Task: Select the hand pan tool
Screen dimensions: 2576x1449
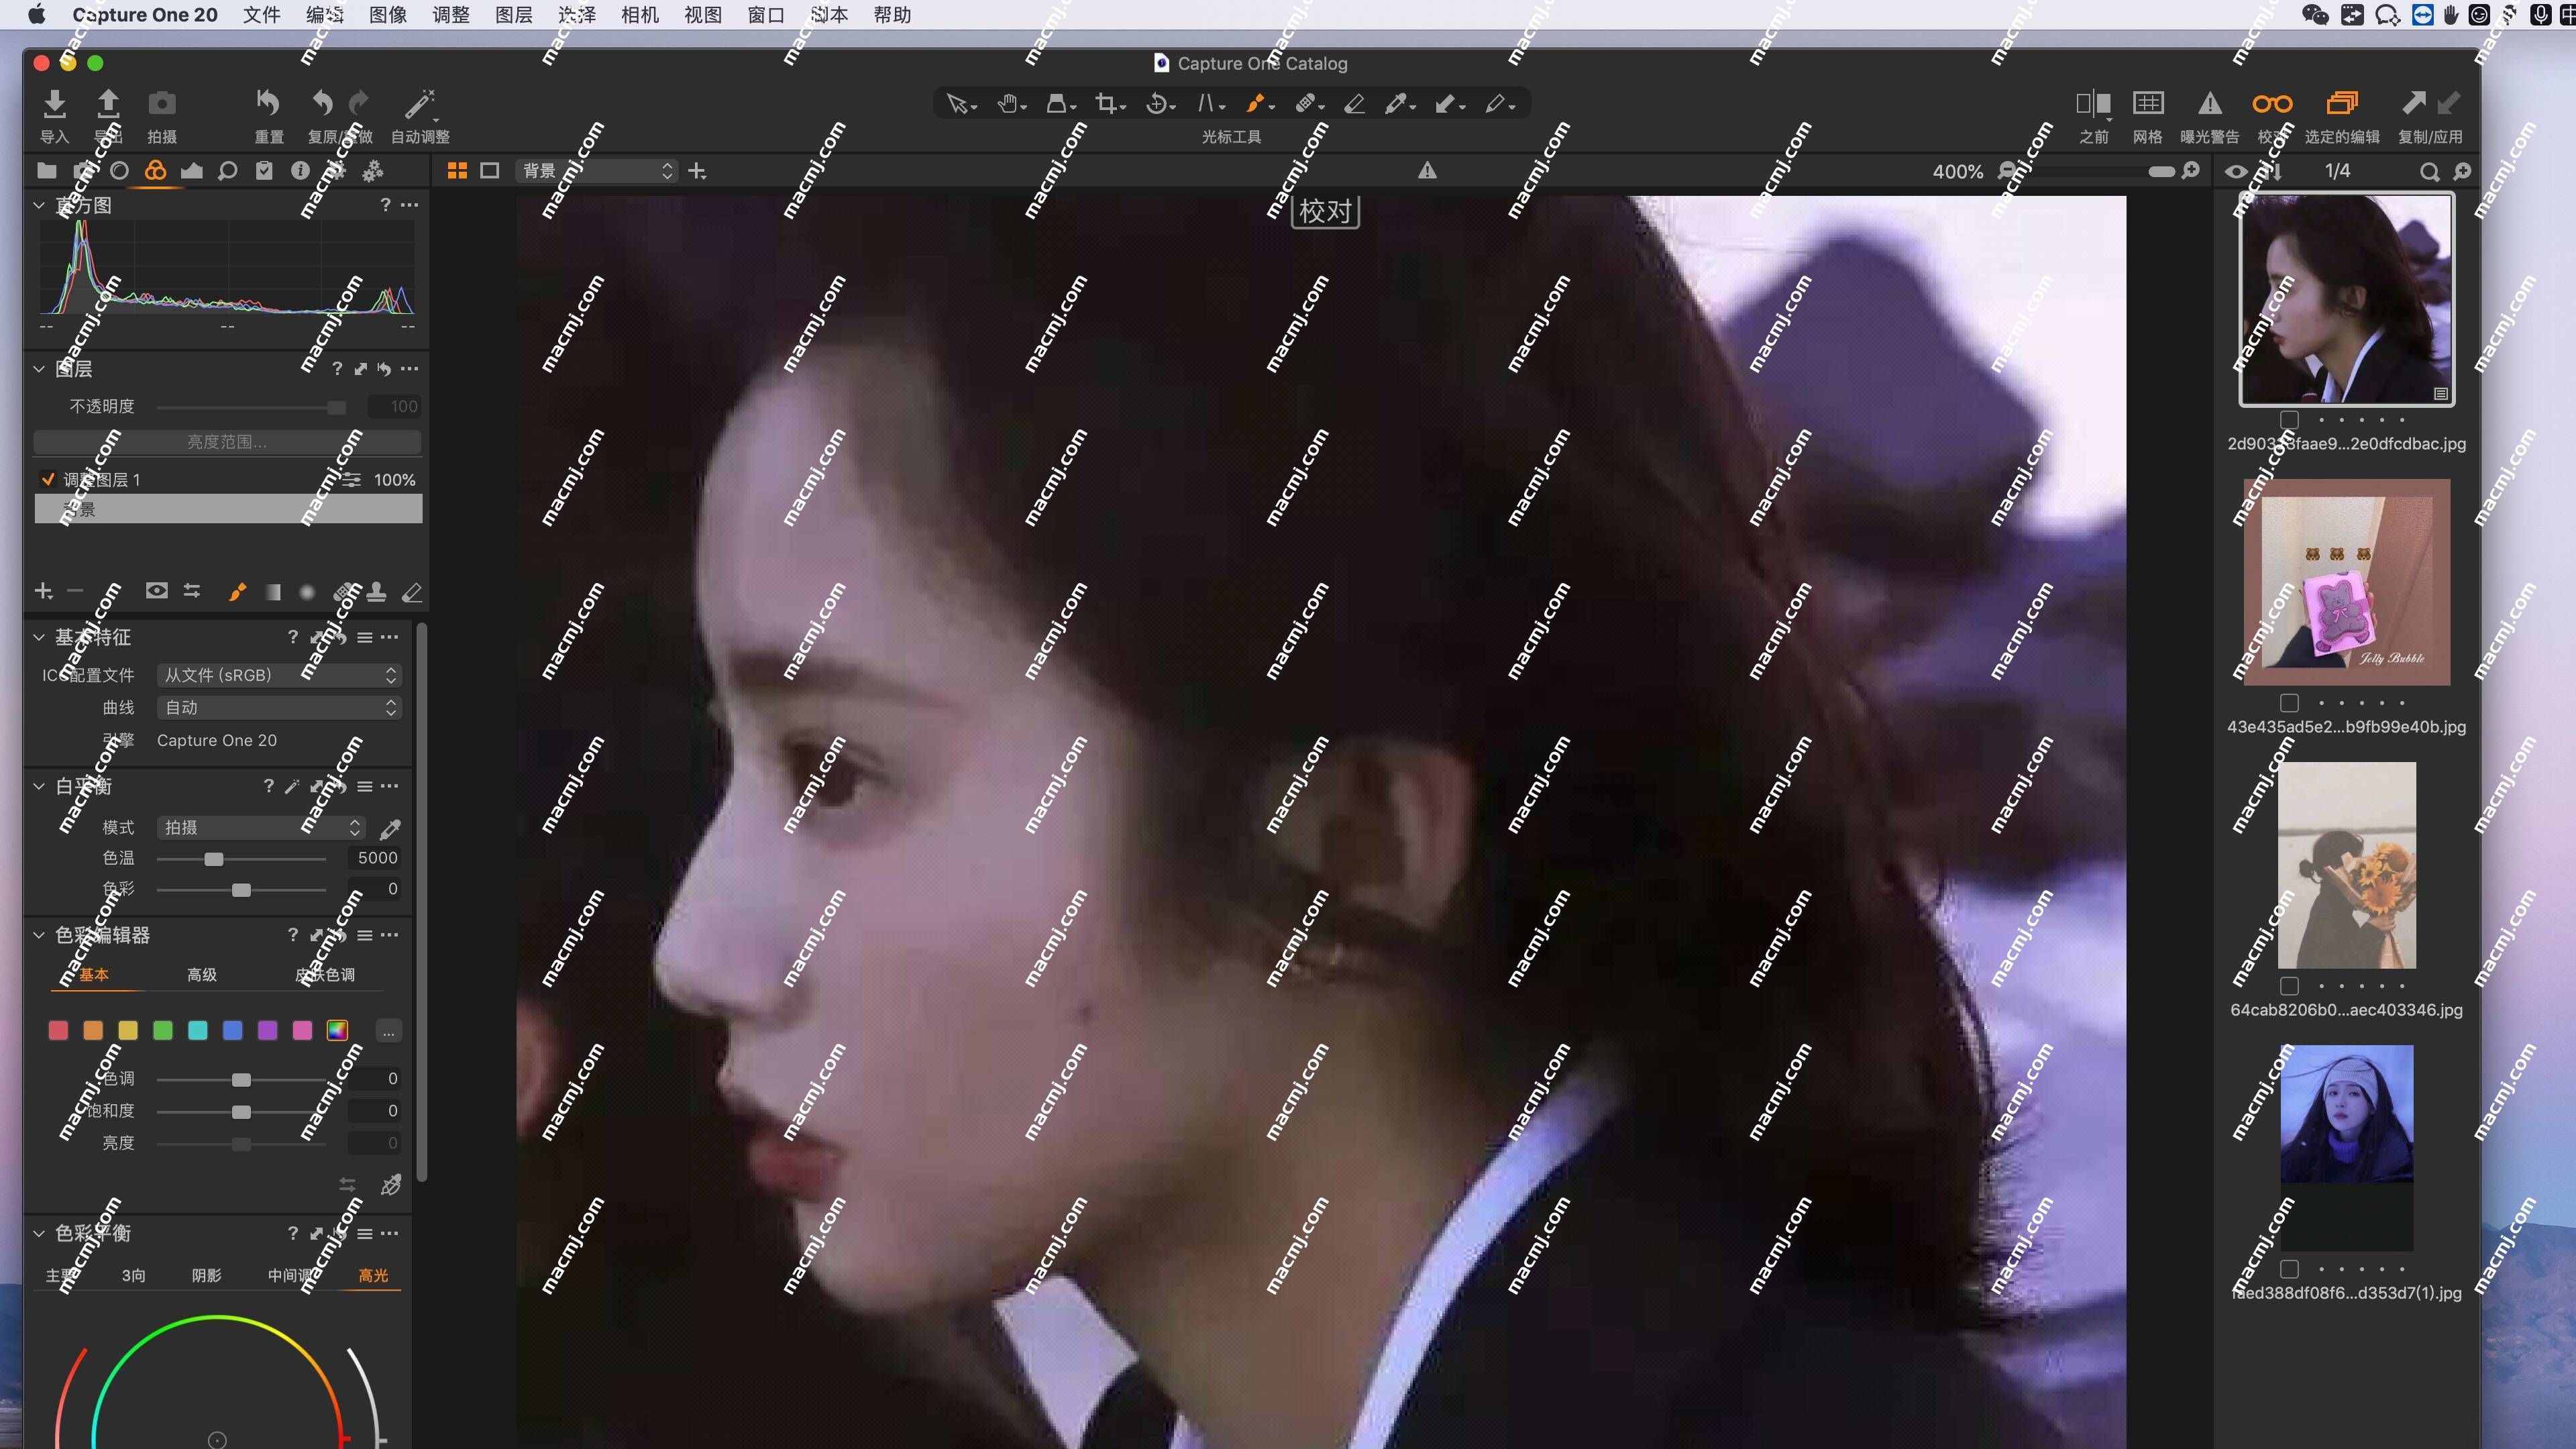Action: pos(1008,104)
